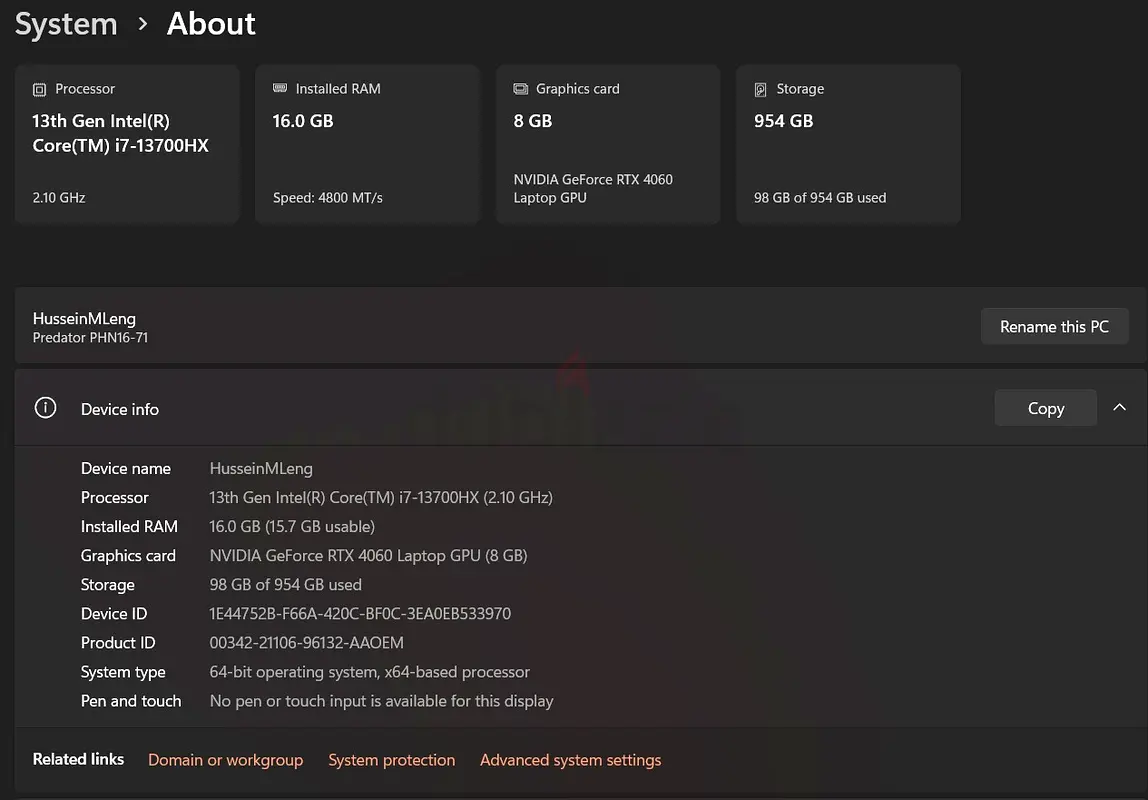Click the Storage drive icon
Screen dimensions: 1148x800
pos(760,89)
